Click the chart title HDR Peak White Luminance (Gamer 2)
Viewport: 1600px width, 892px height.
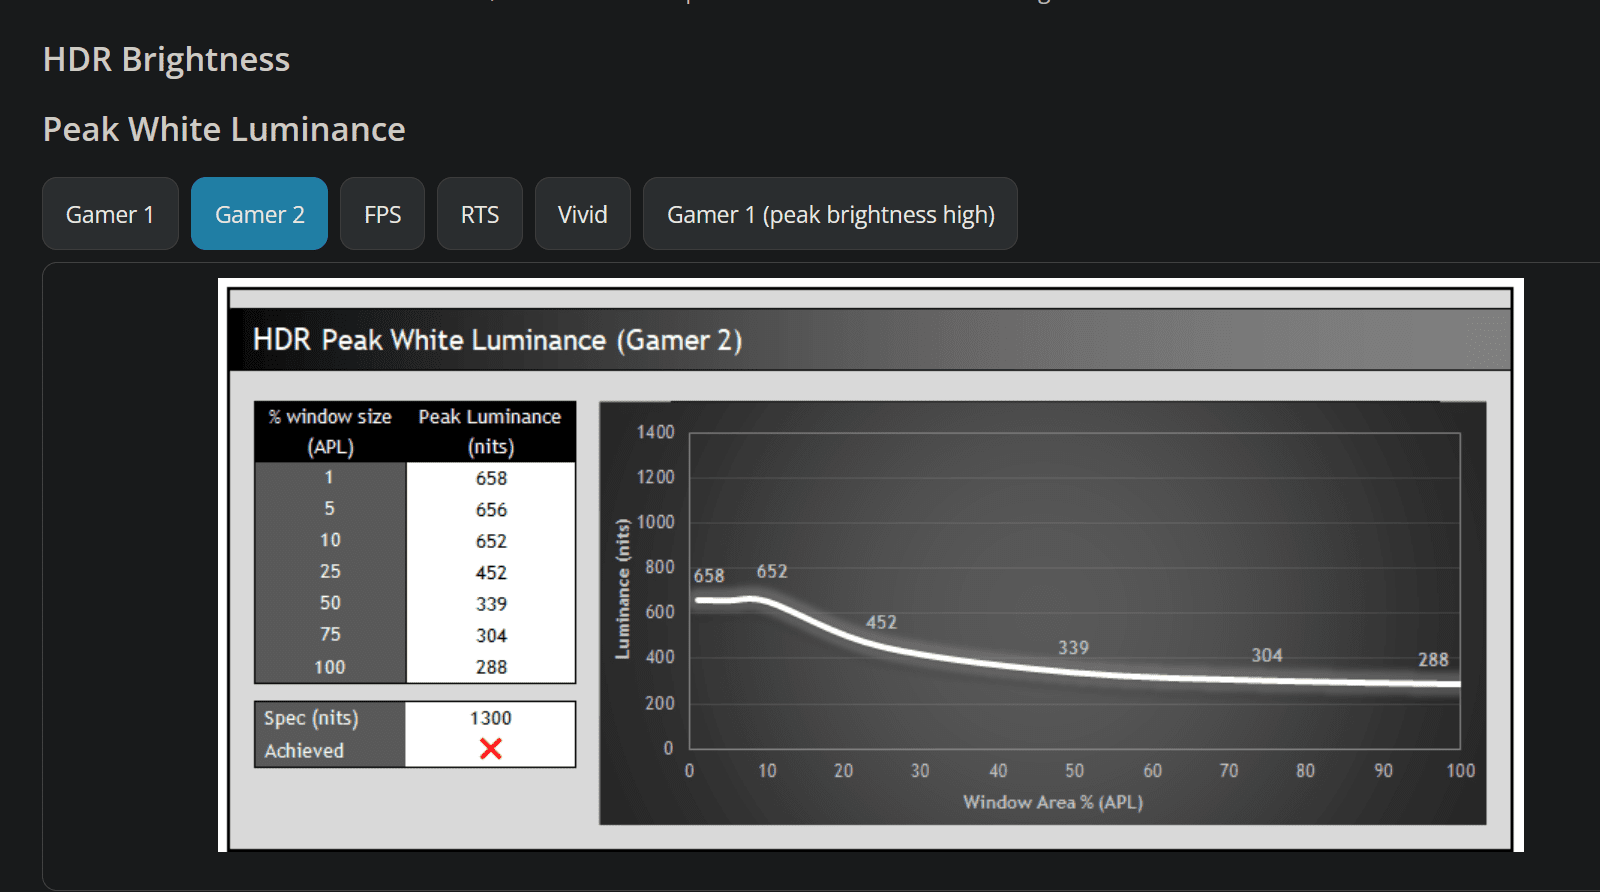(497, 340)
